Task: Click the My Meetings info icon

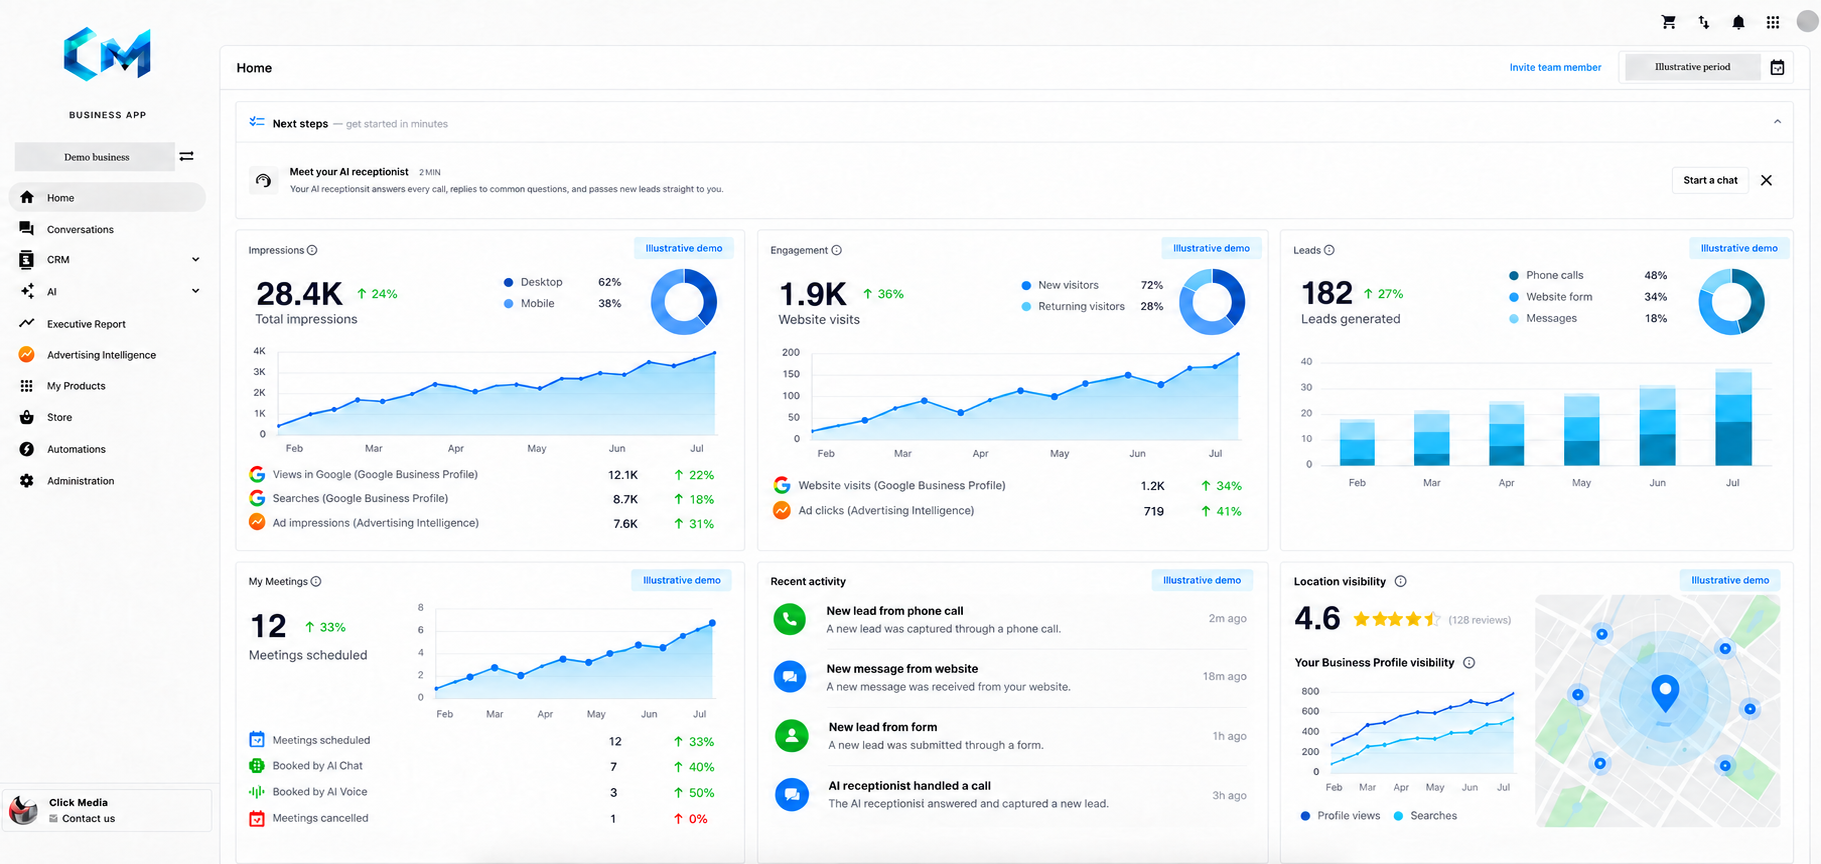Action: [x=316, y=581]
